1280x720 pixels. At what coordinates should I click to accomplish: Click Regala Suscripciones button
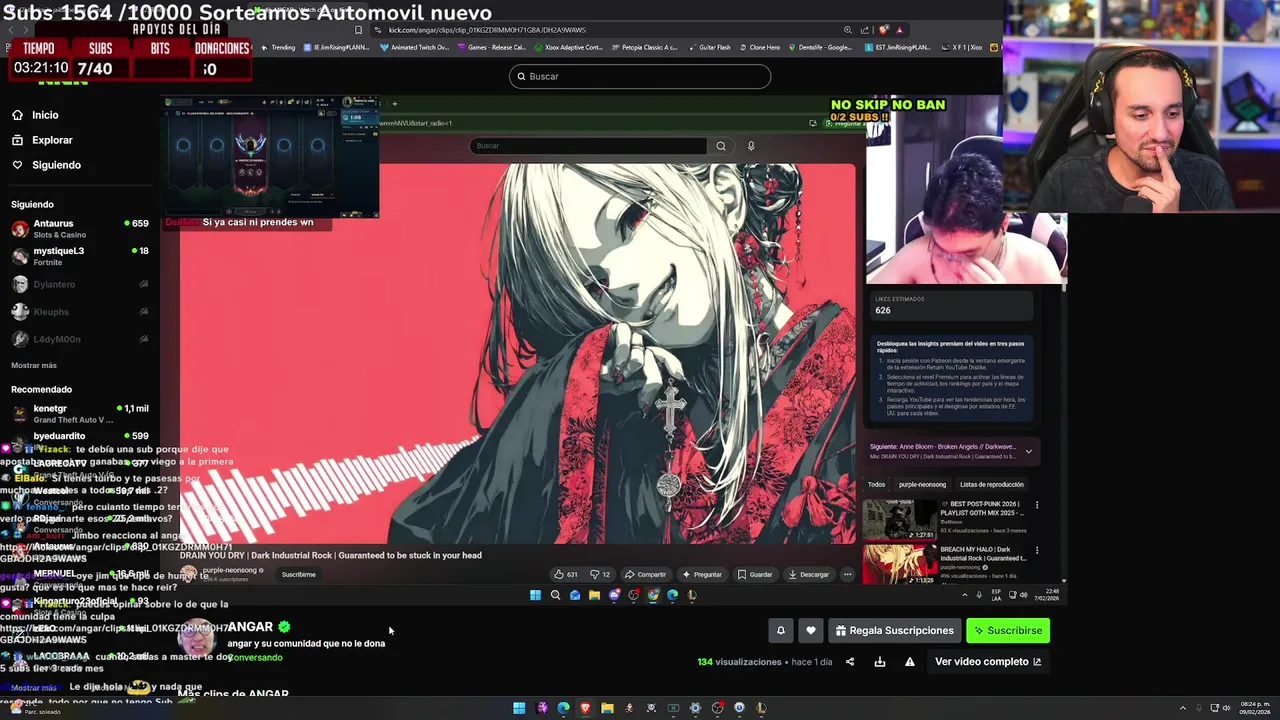(x=895, y=630)
